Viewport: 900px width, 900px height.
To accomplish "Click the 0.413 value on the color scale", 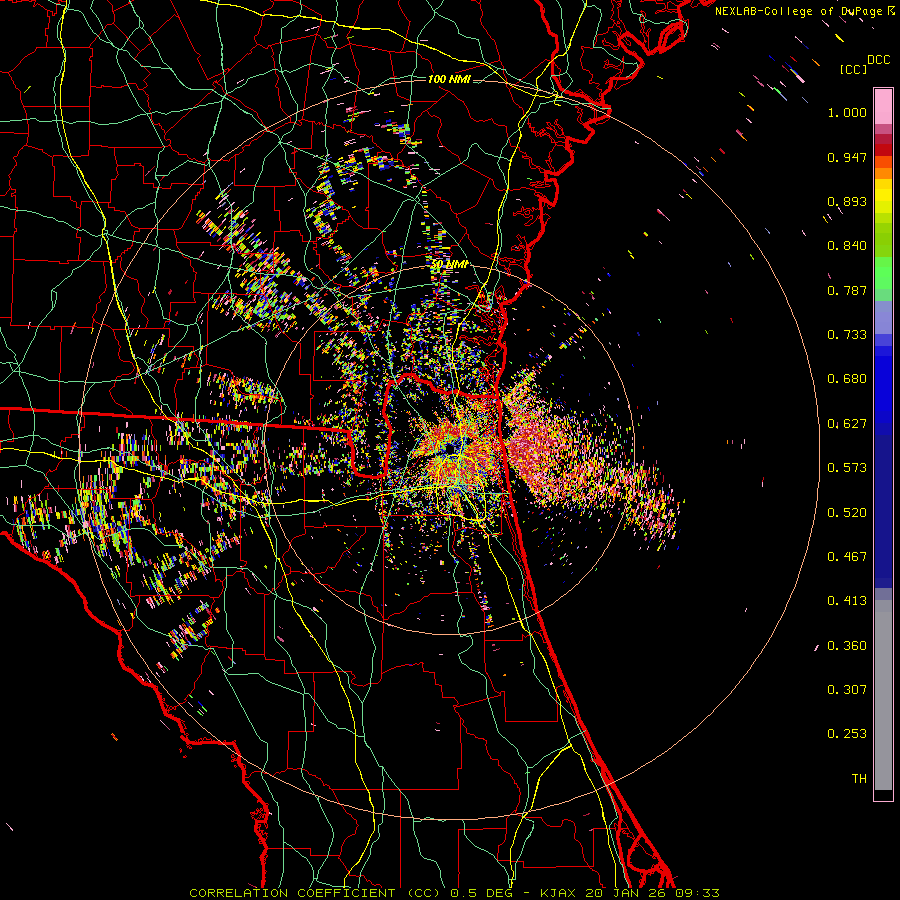I will tap(847, 601).
